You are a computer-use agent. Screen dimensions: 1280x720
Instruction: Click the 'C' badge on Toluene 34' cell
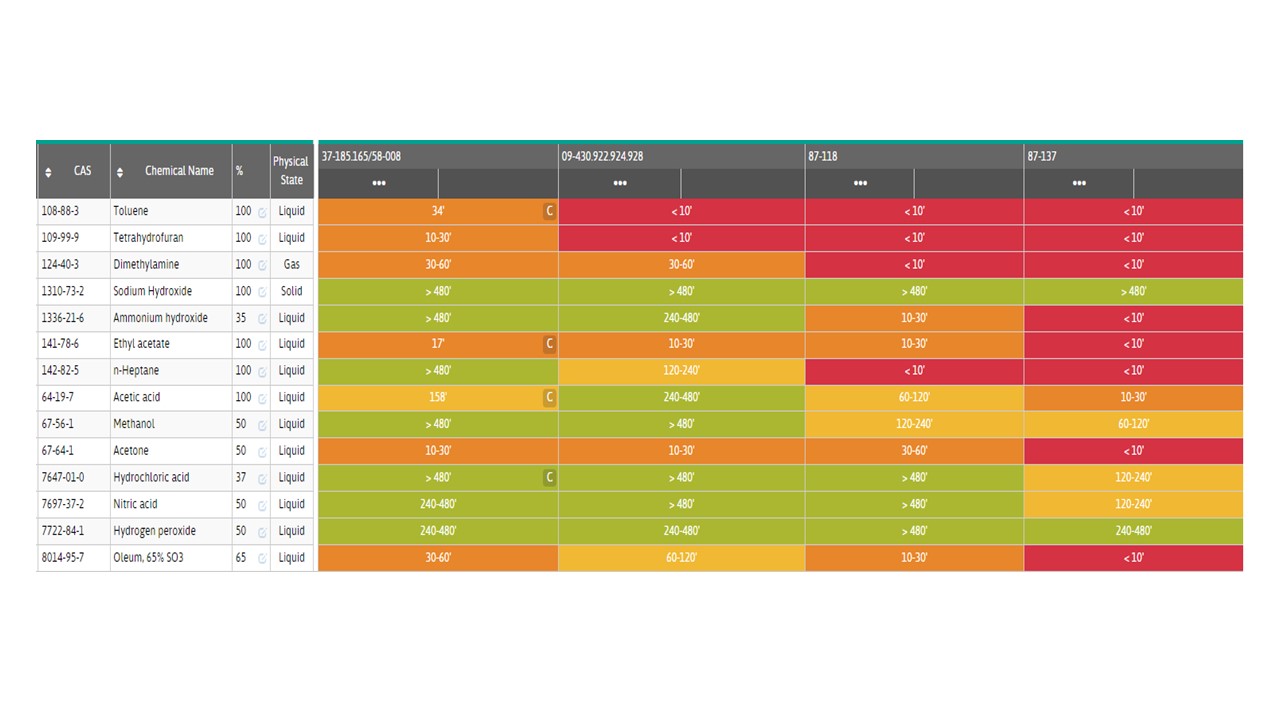point(549,211)
